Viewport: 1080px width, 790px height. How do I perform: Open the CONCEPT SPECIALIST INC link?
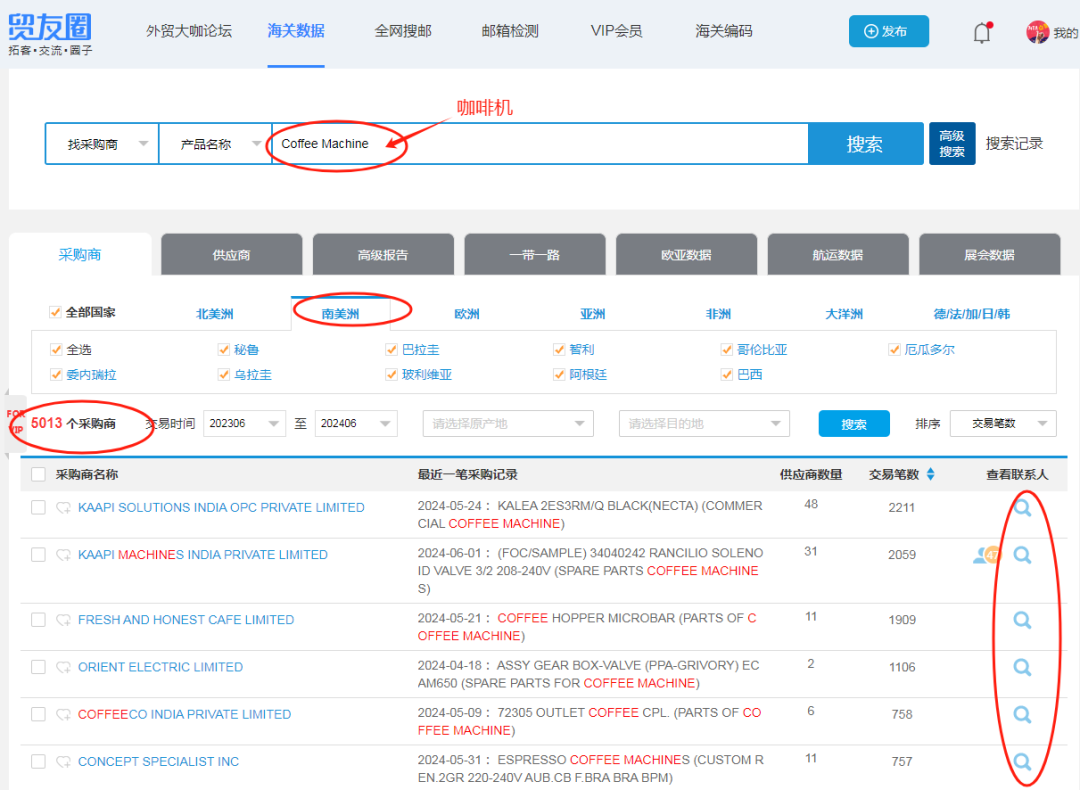(158, 762)
